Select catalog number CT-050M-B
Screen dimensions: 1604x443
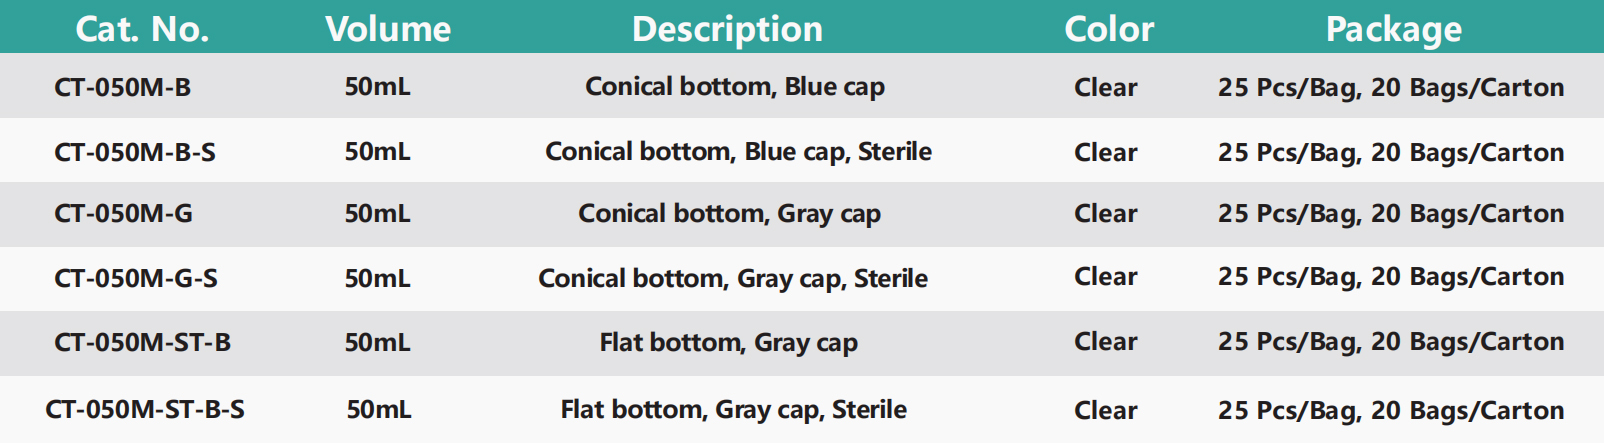click(122, 87)
